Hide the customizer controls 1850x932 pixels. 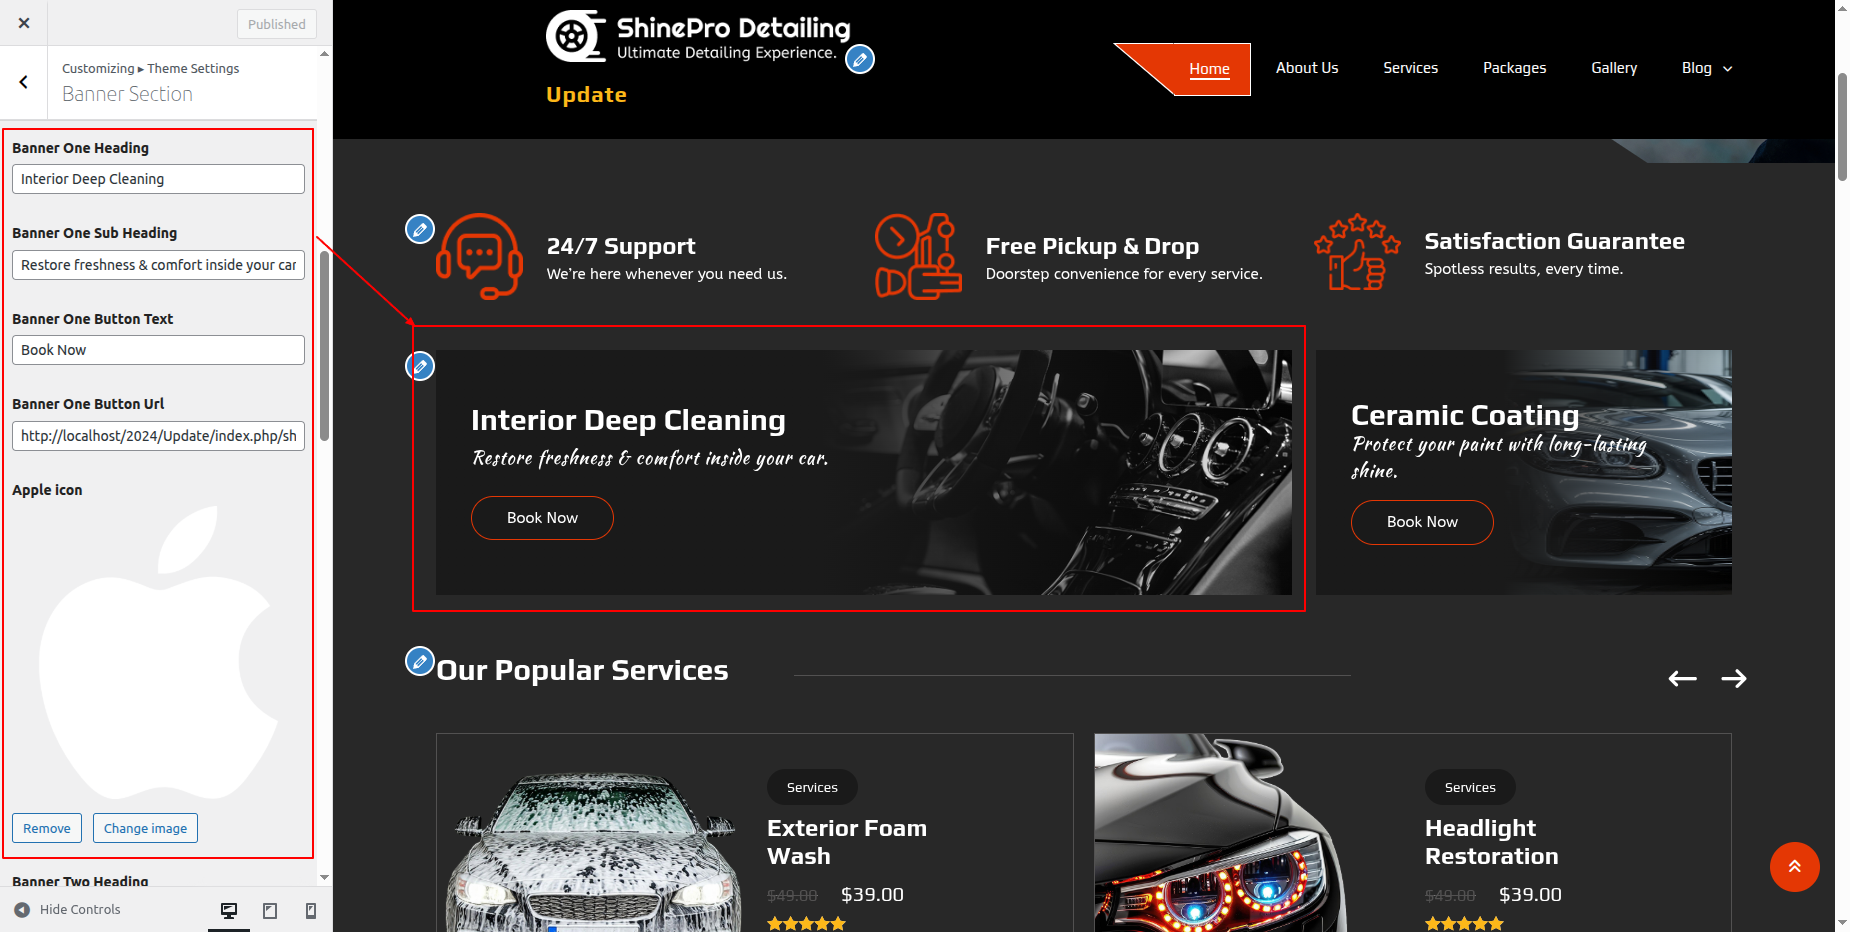coord(67,910)
